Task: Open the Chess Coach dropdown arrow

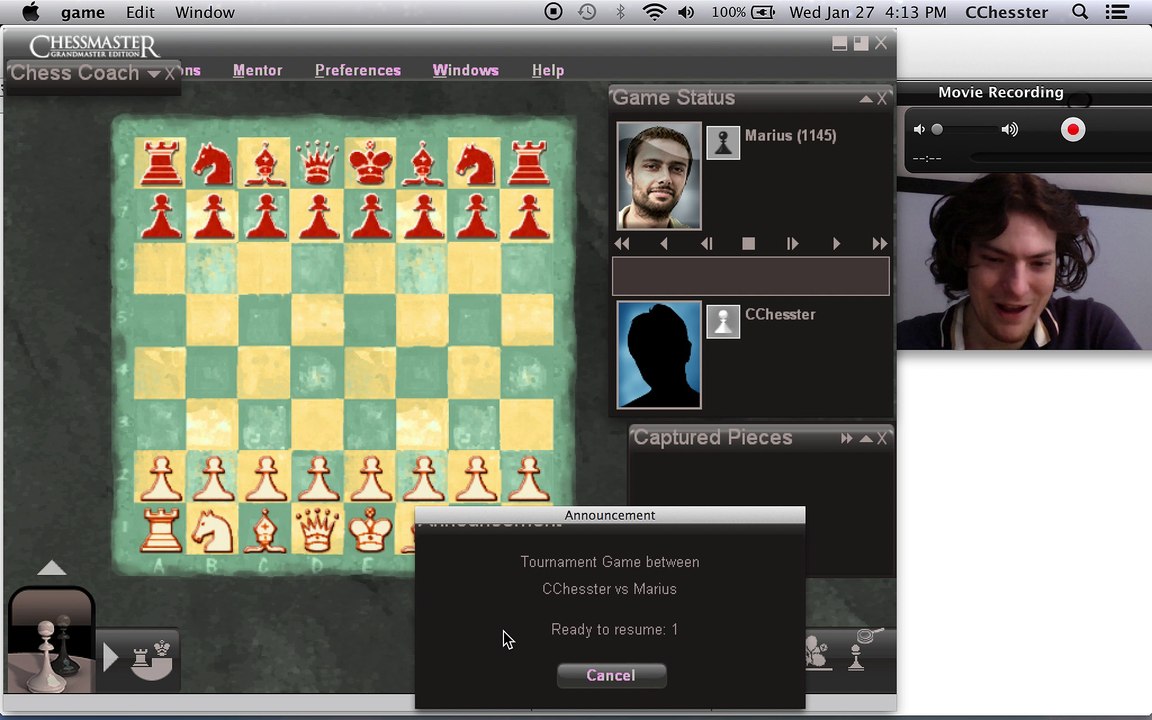Action: [154, 73]
